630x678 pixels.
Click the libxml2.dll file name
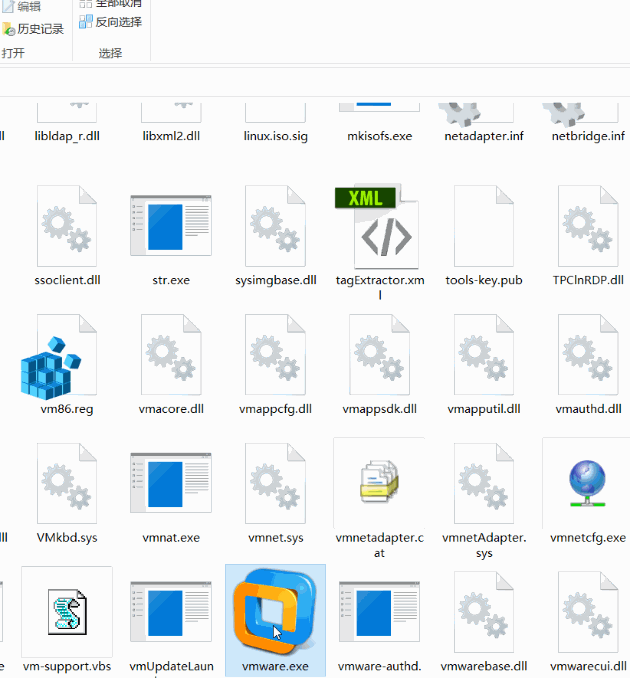[171, 136]
